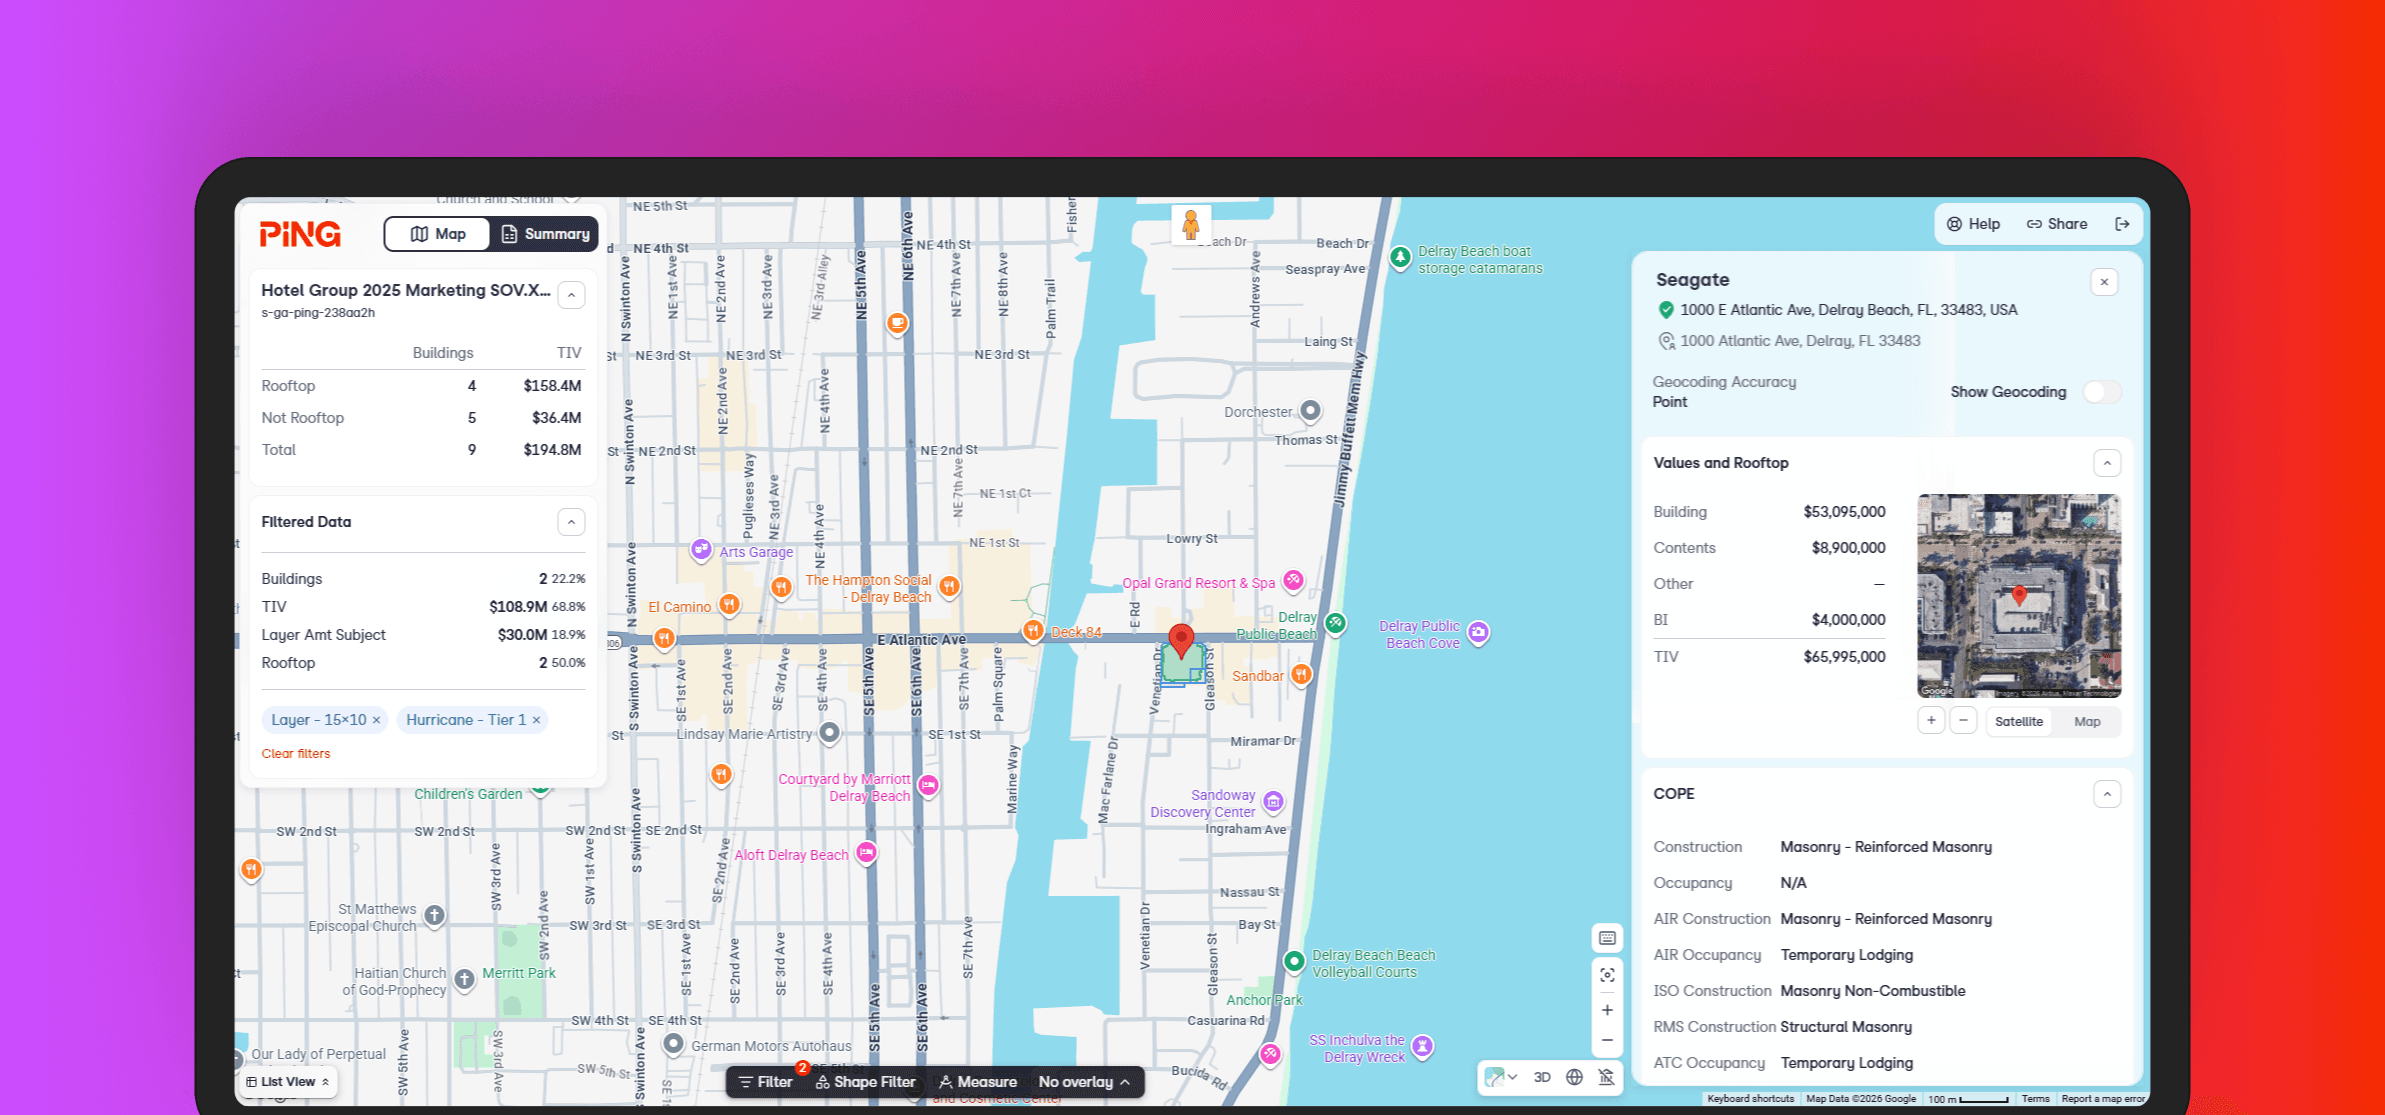Switch to the Summary tab

click(545, 234)
